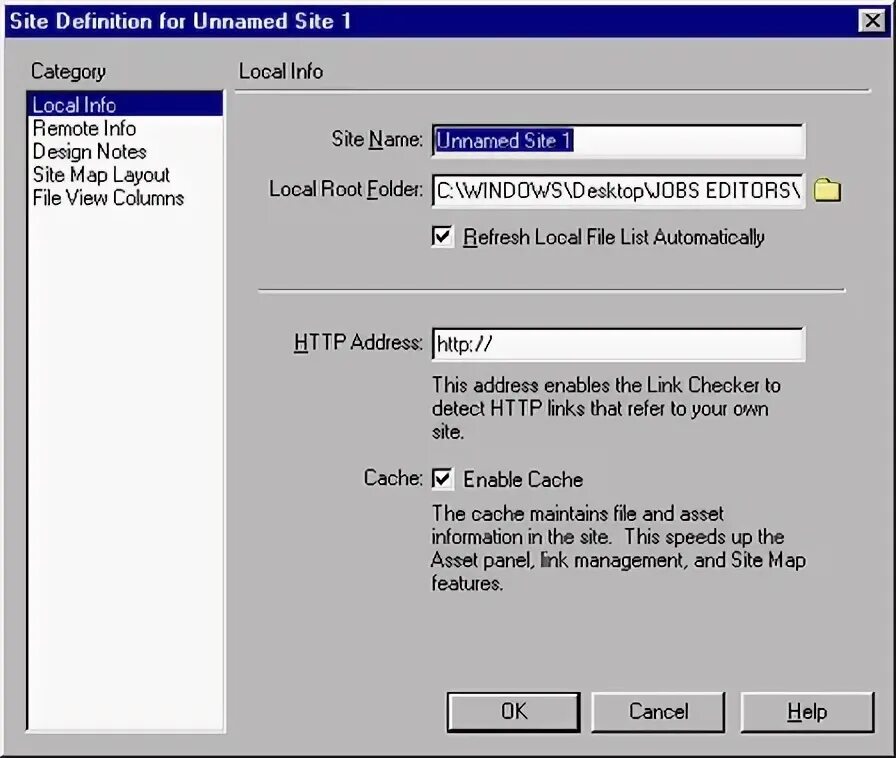
Task: Switch to Site Map Layout category
Action: tap(125, 174)
